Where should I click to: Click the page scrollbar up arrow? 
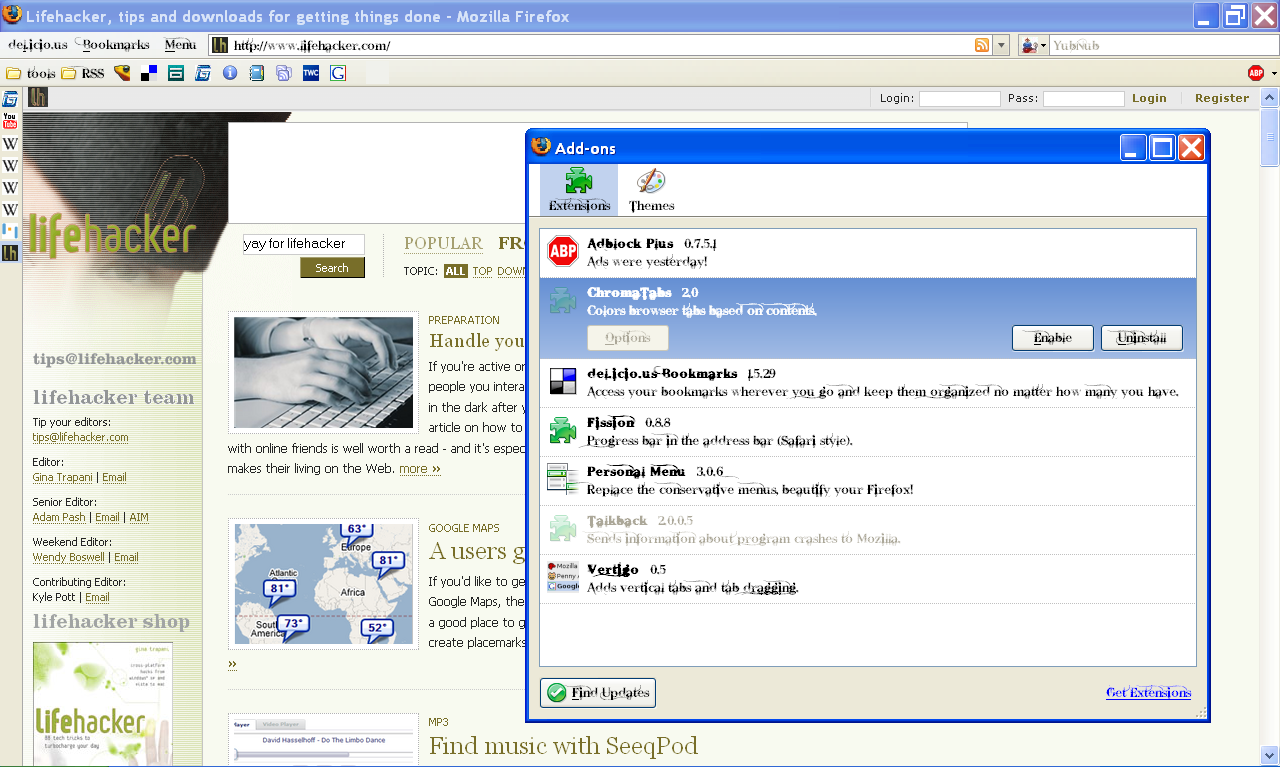(1270, 97)
